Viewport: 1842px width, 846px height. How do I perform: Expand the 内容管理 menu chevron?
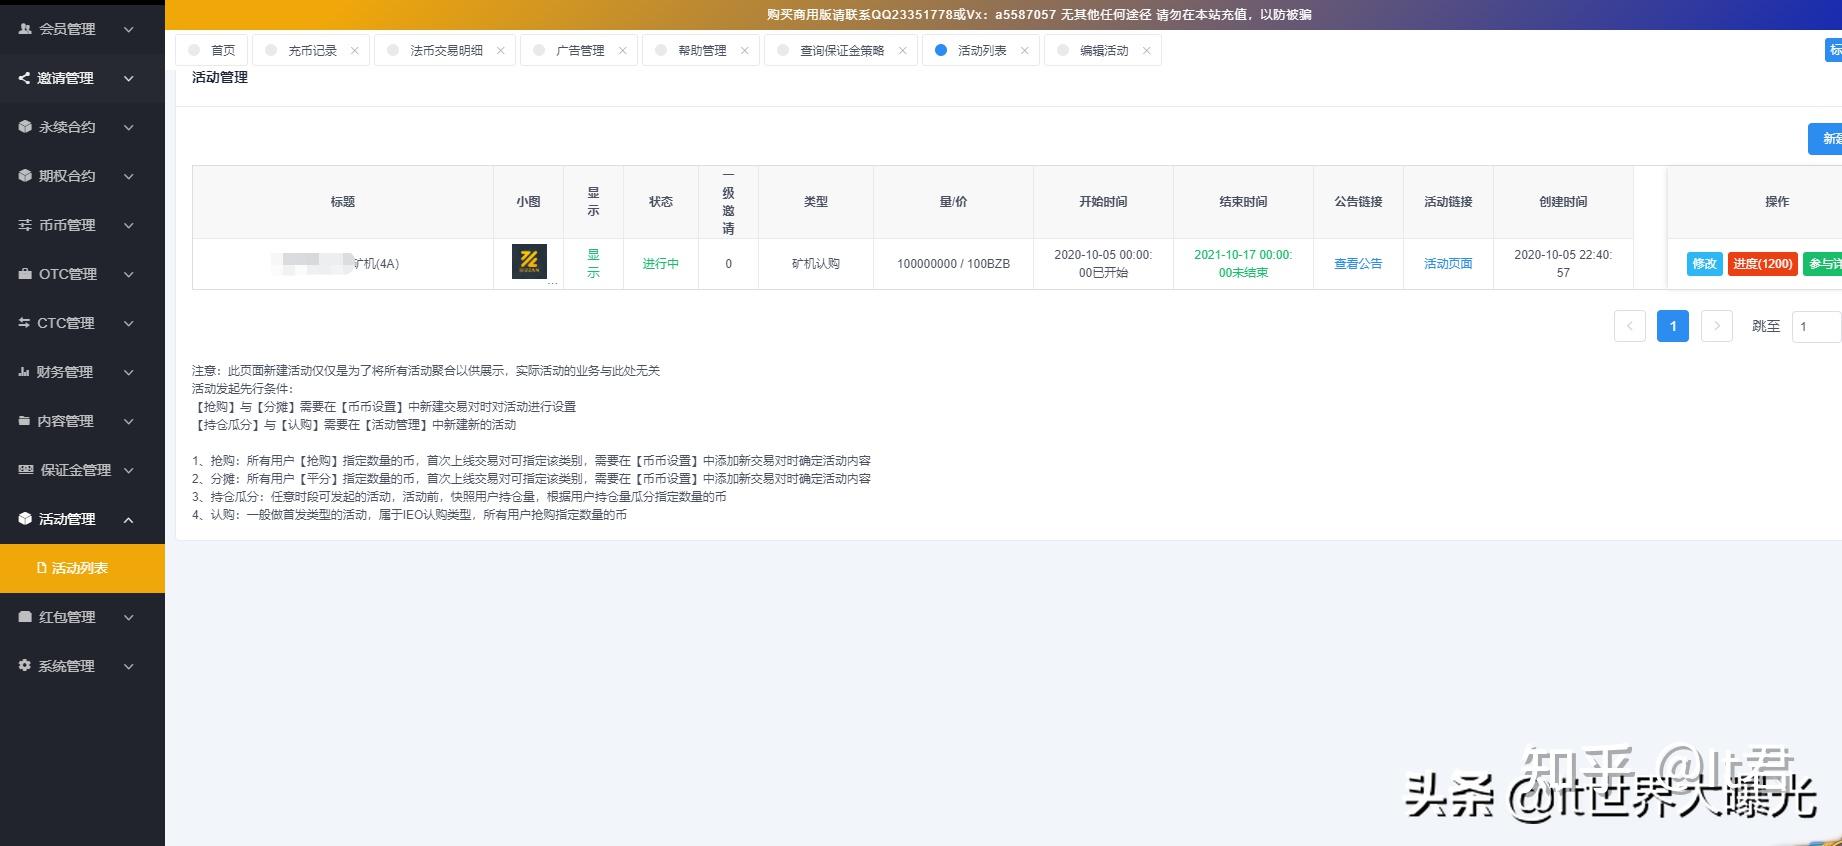tap(128, 421)
